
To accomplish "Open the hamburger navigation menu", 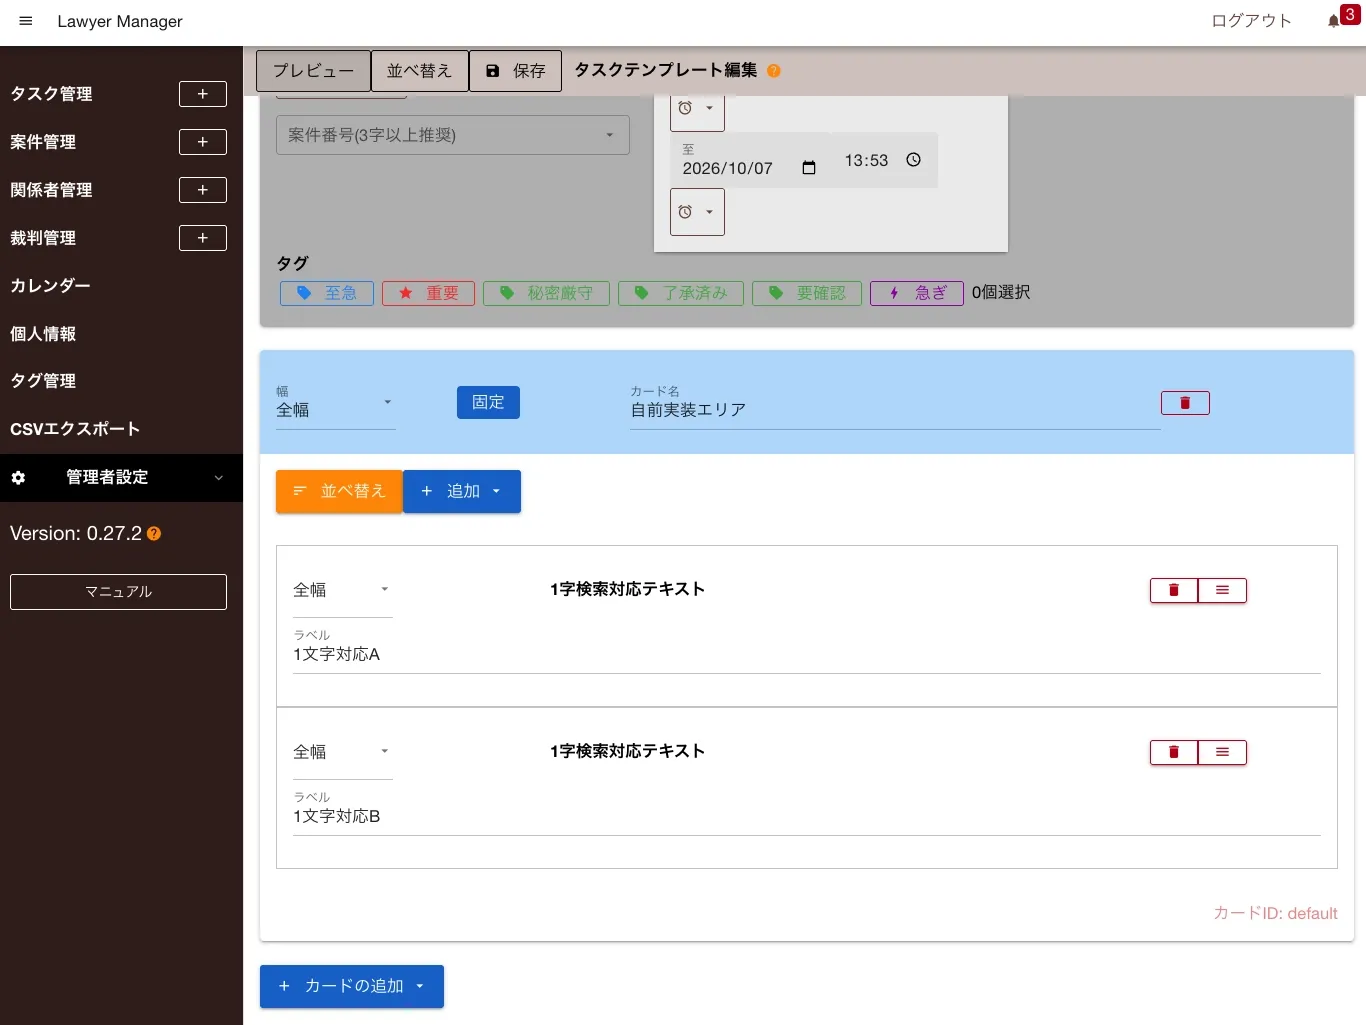I will point(26,21).
